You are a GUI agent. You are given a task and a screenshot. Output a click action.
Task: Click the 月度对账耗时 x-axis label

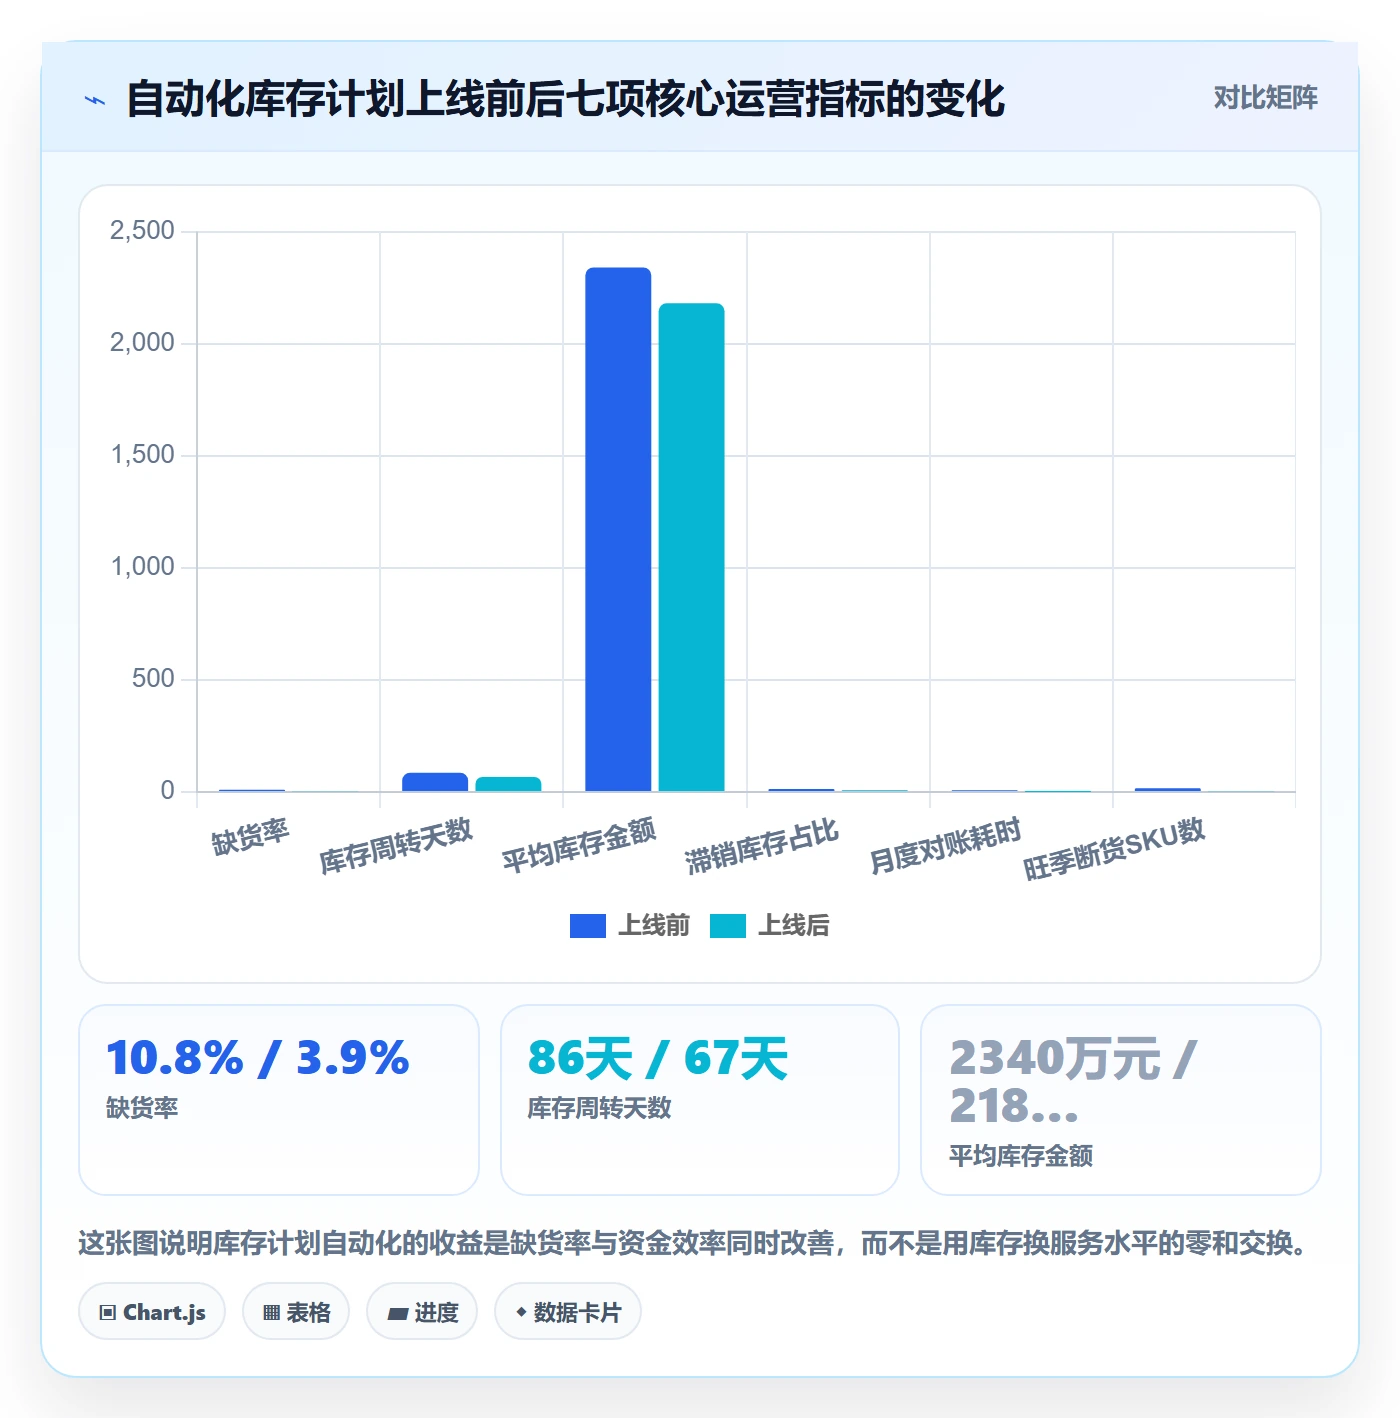(946, 845)
